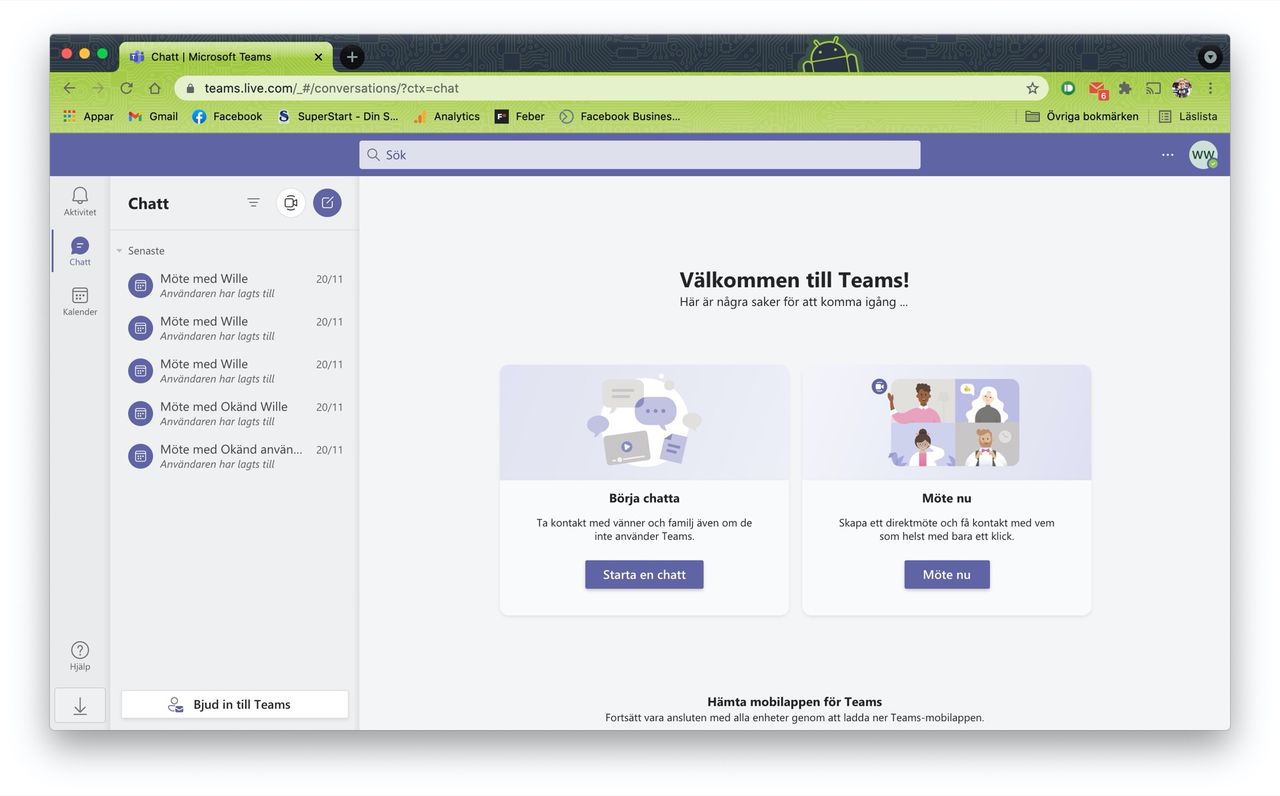Viewport: 1280px width, 796px height.
Task: Open the Chrome profile picture icon
Action: (1182, 88)
